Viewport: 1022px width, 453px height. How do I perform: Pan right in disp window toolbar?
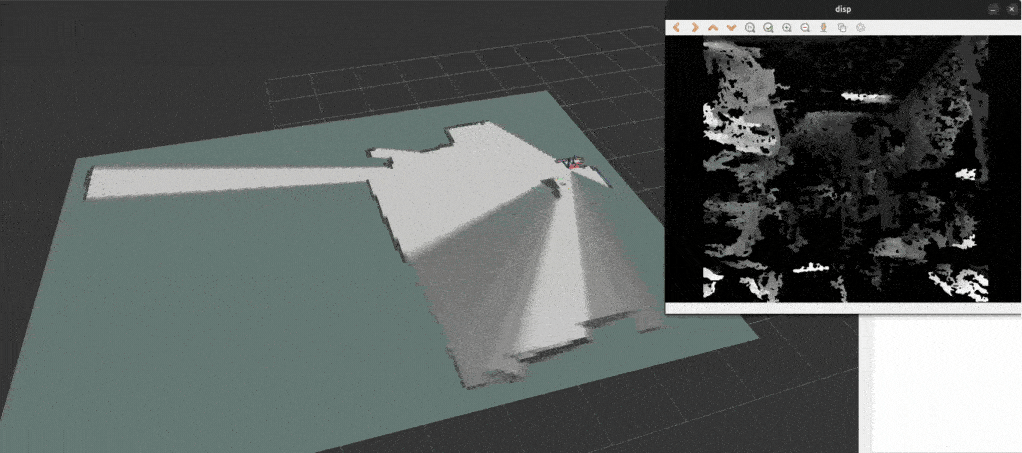click(x=695, y=27)
